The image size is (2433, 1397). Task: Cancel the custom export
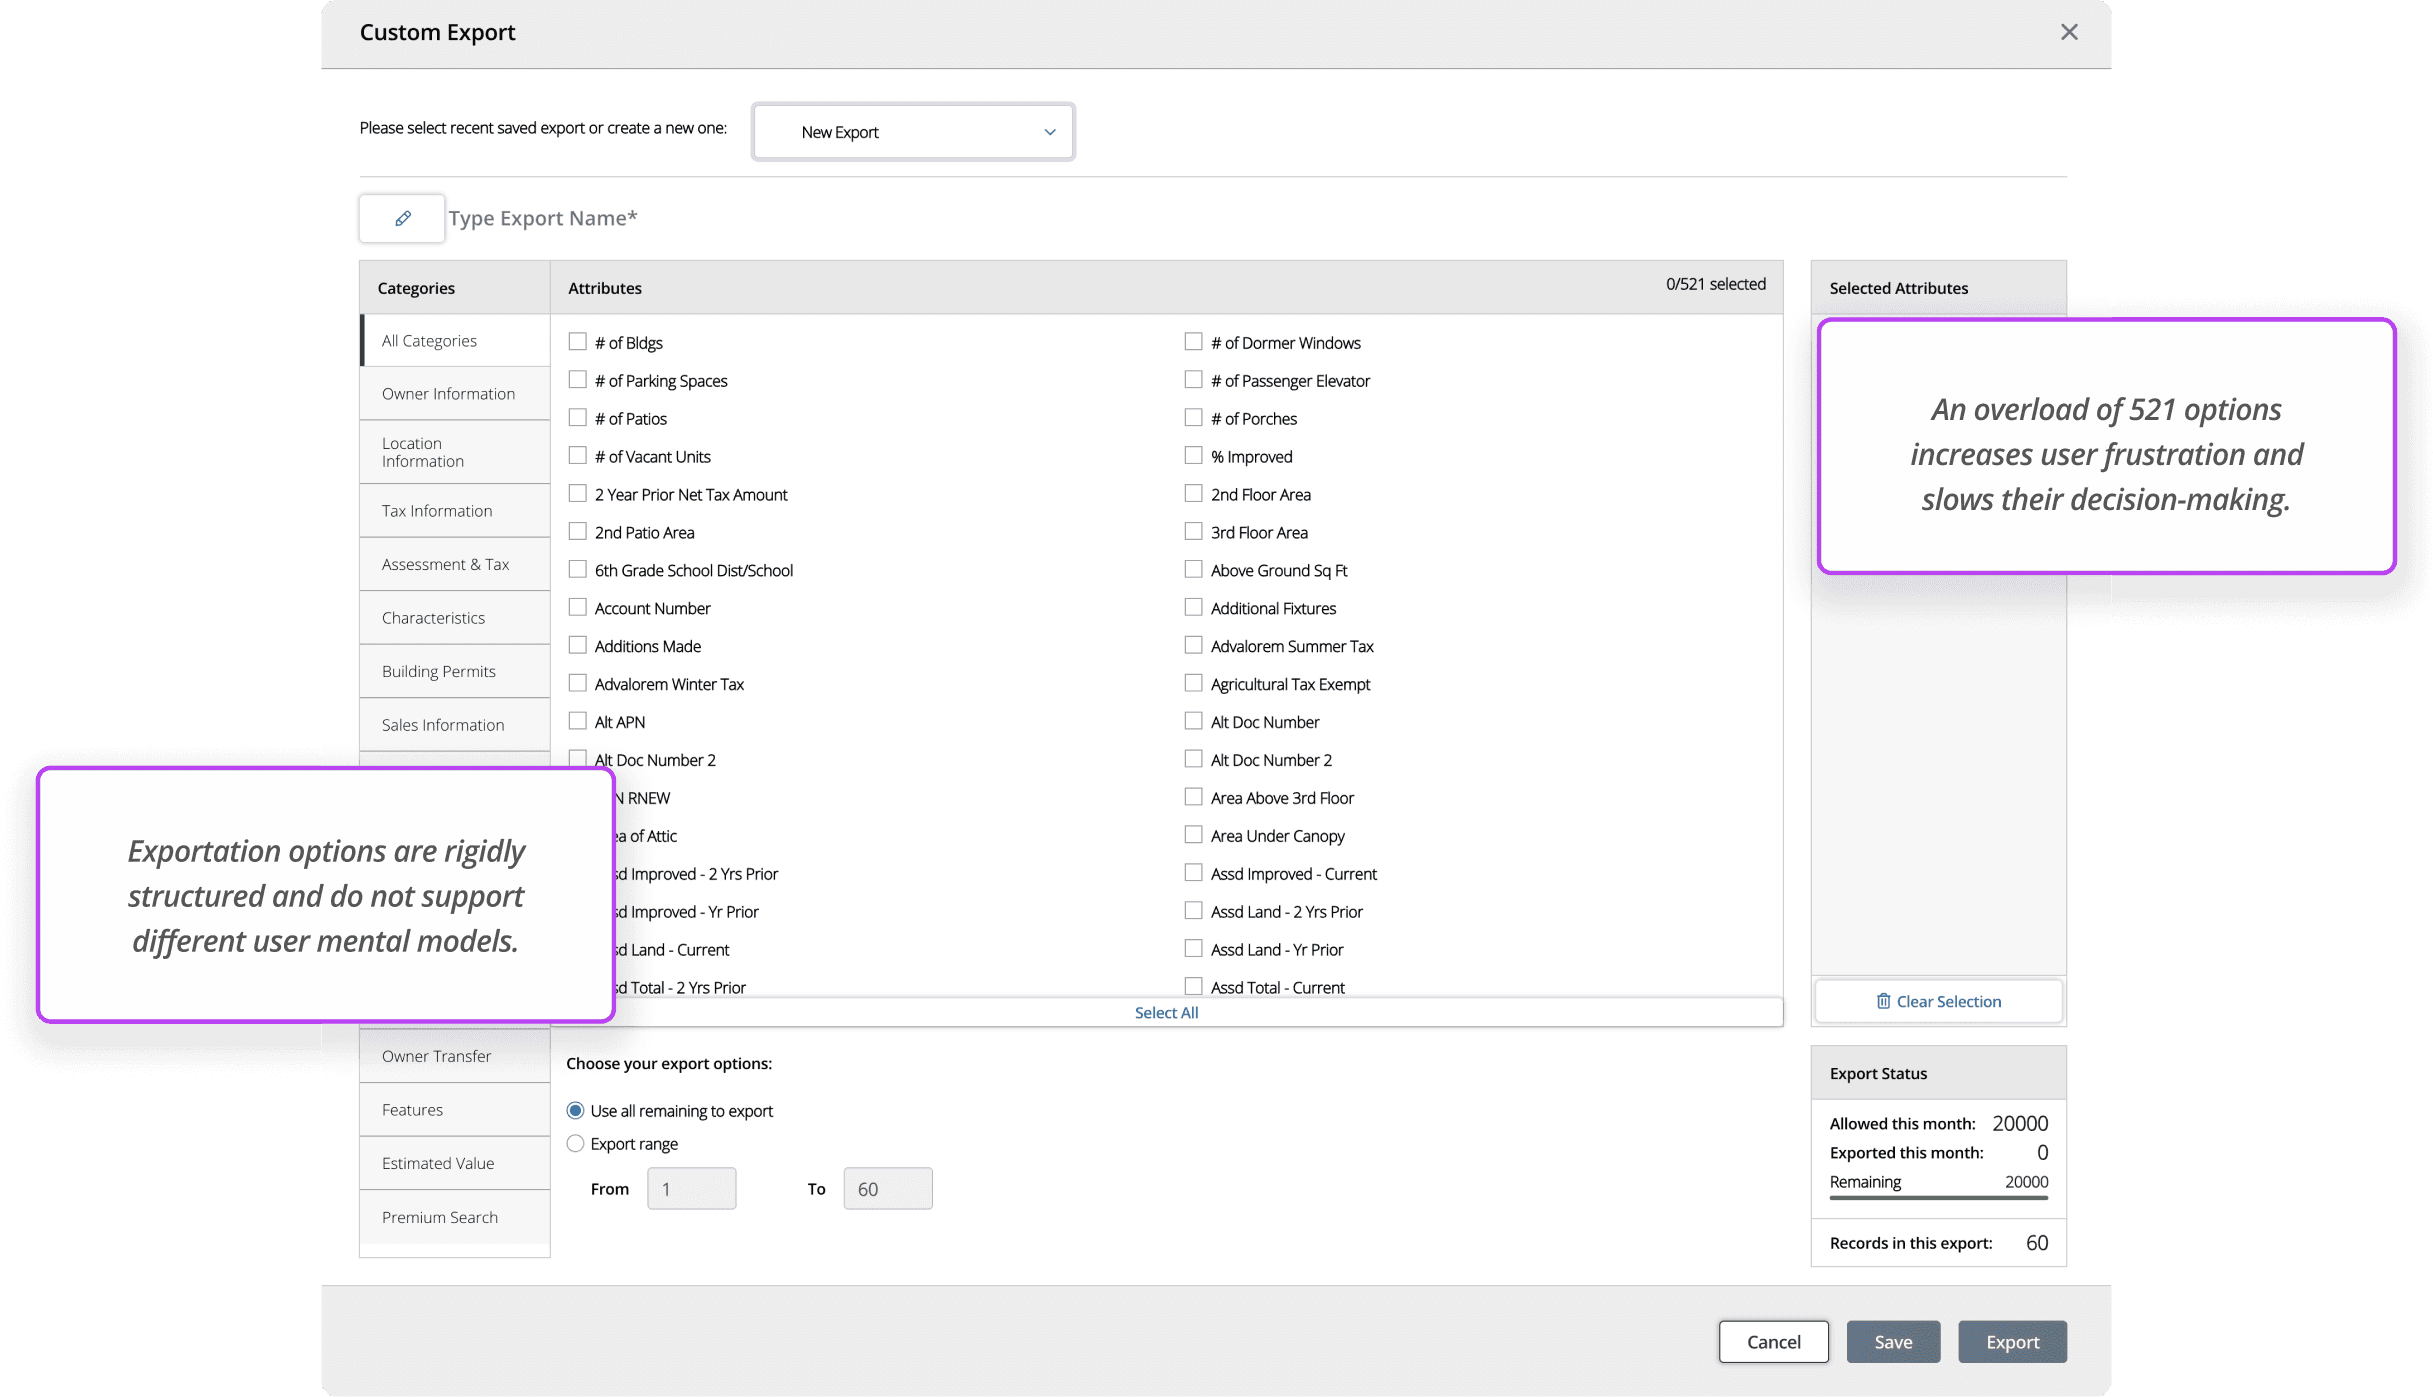click(x=1773, y=1342)
